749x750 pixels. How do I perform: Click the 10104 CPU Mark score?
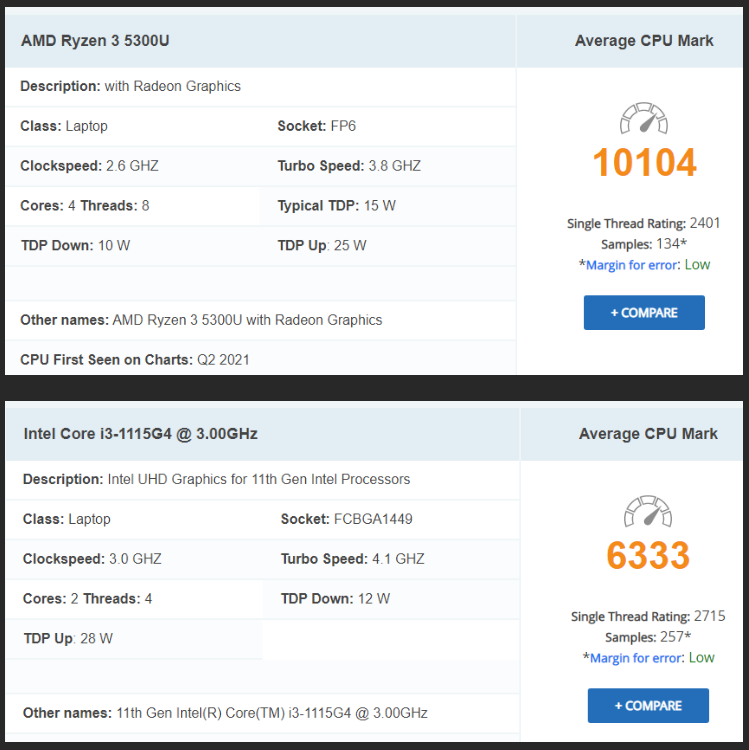(x=644, y=163)
